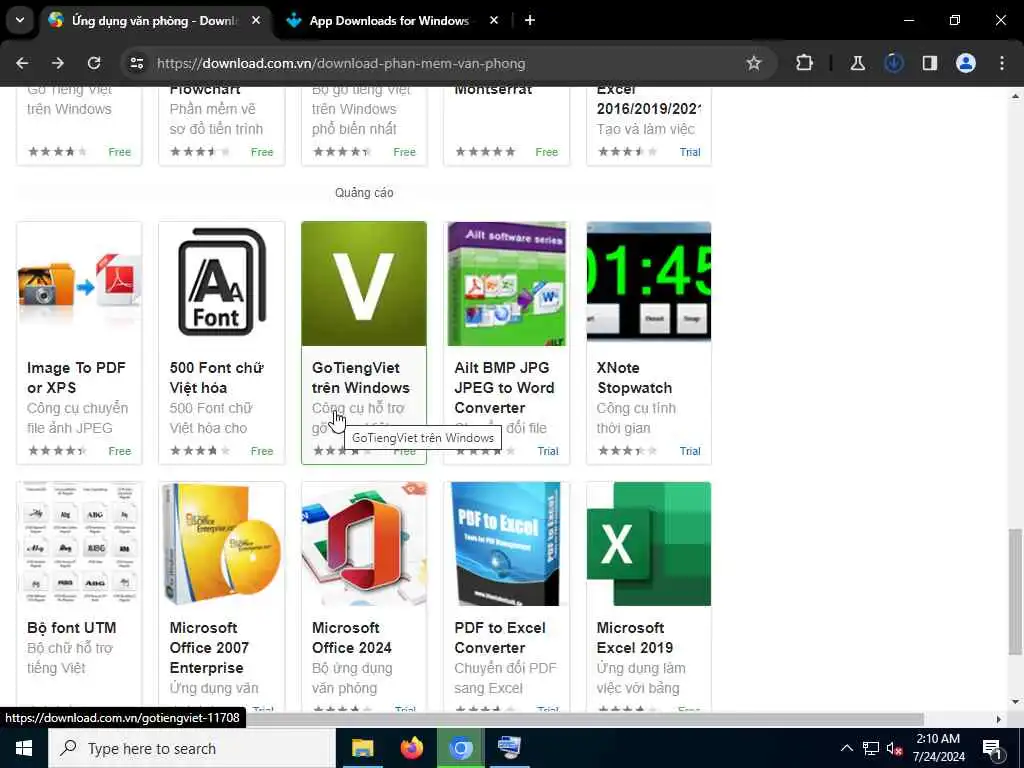
Task: Click the Image To PDF or XPS title
Action: click(76, 377)
